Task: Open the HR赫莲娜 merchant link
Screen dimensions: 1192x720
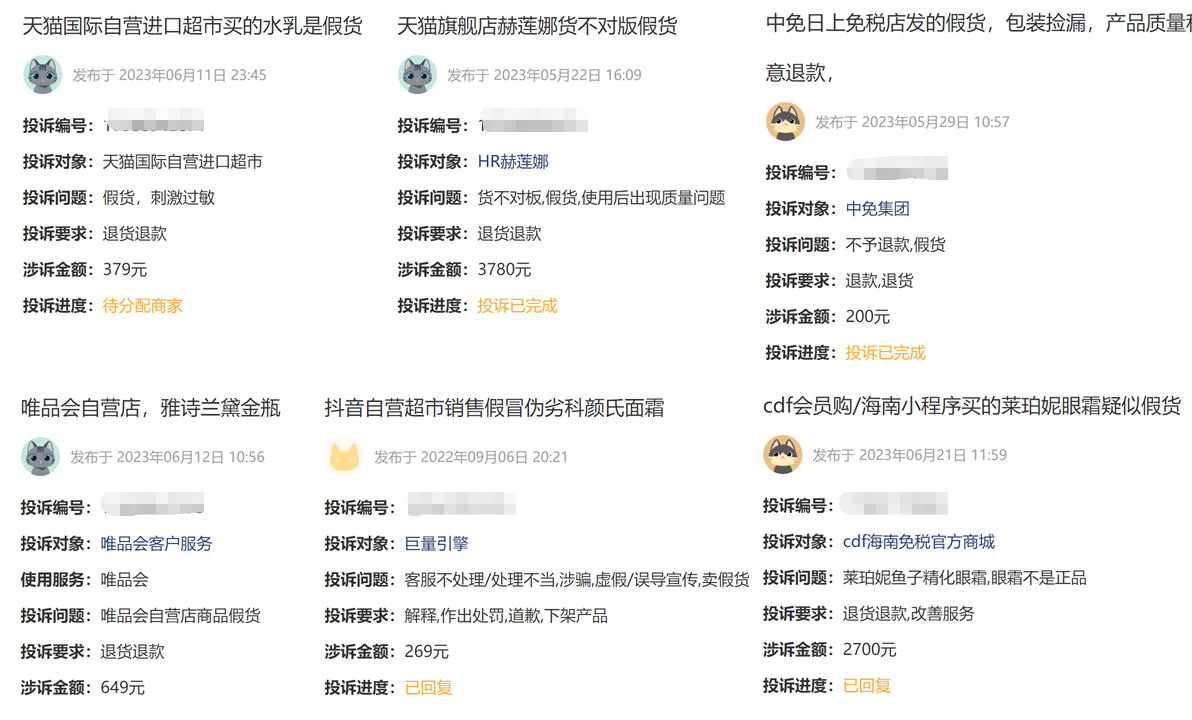Action: point(513,162)
